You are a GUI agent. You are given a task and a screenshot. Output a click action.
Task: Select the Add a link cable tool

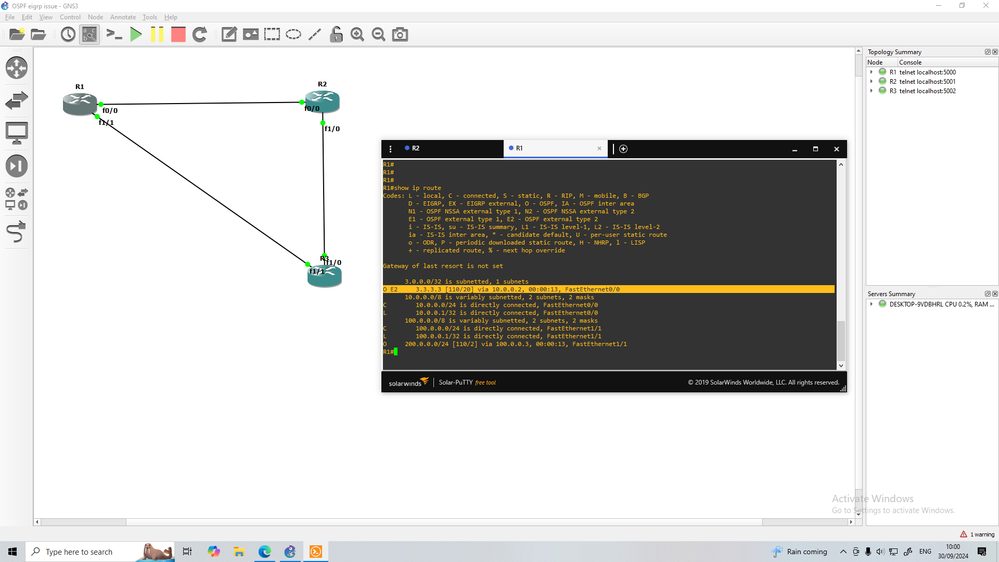17,232
